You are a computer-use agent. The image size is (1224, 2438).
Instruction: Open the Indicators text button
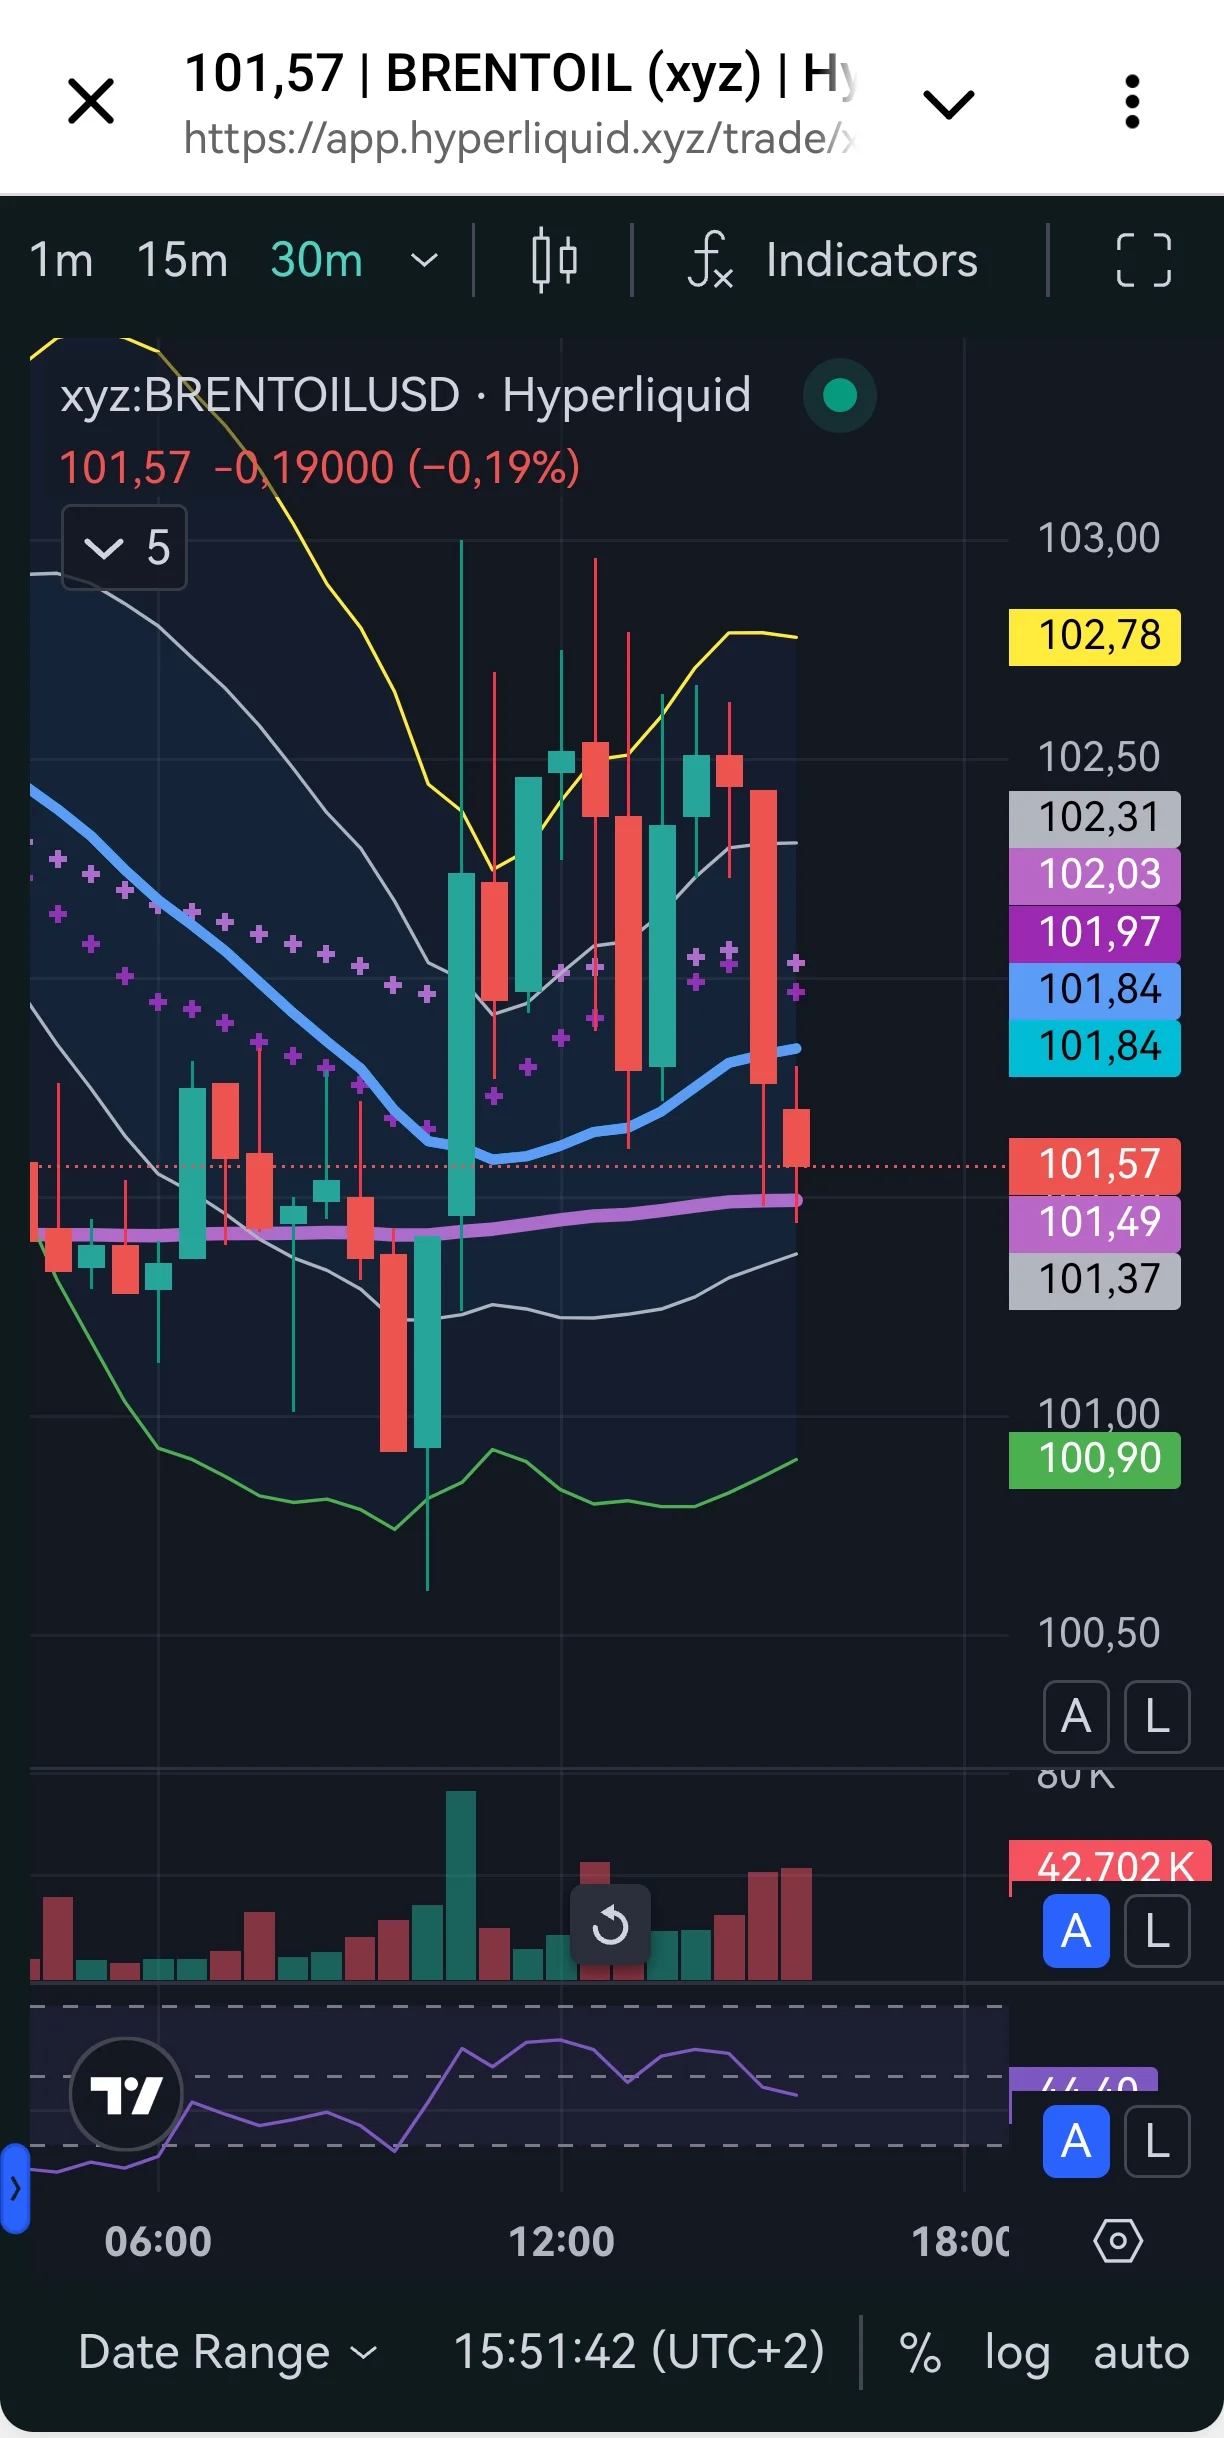pyautogui.click(x=871, y=260)
